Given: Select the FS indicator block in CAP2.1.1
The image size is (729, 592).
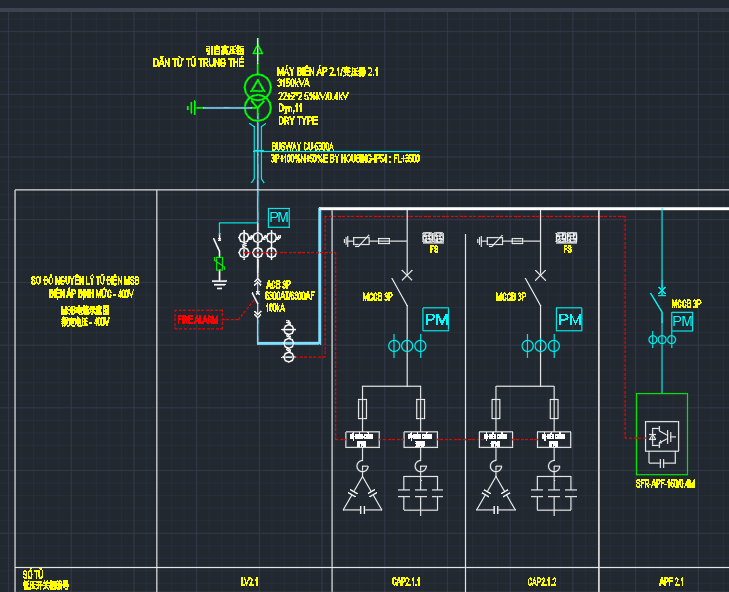Looking at the screenshot, I should (433, 239).
